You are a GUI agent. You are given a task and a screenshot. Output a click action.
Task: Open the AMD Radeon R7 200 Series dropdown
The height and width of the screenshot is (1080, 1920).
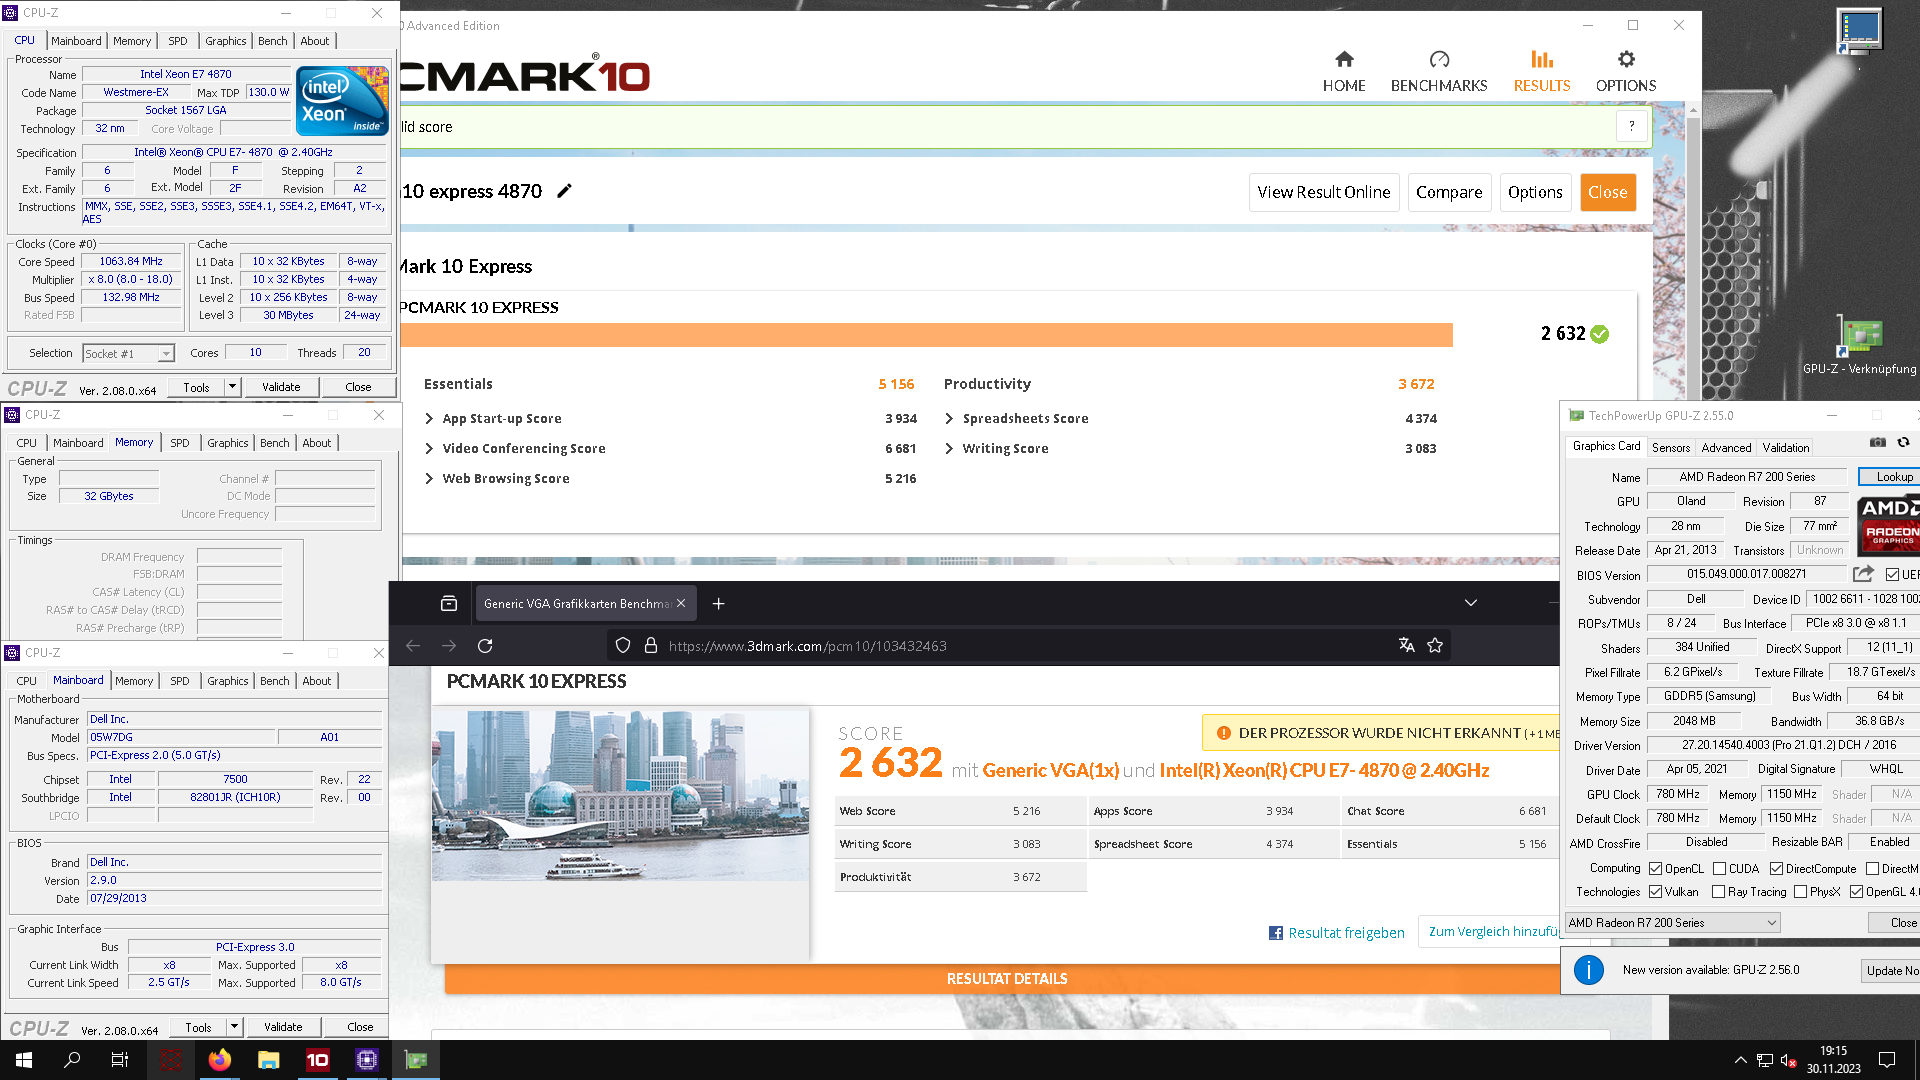click(x=1672, y=923)
